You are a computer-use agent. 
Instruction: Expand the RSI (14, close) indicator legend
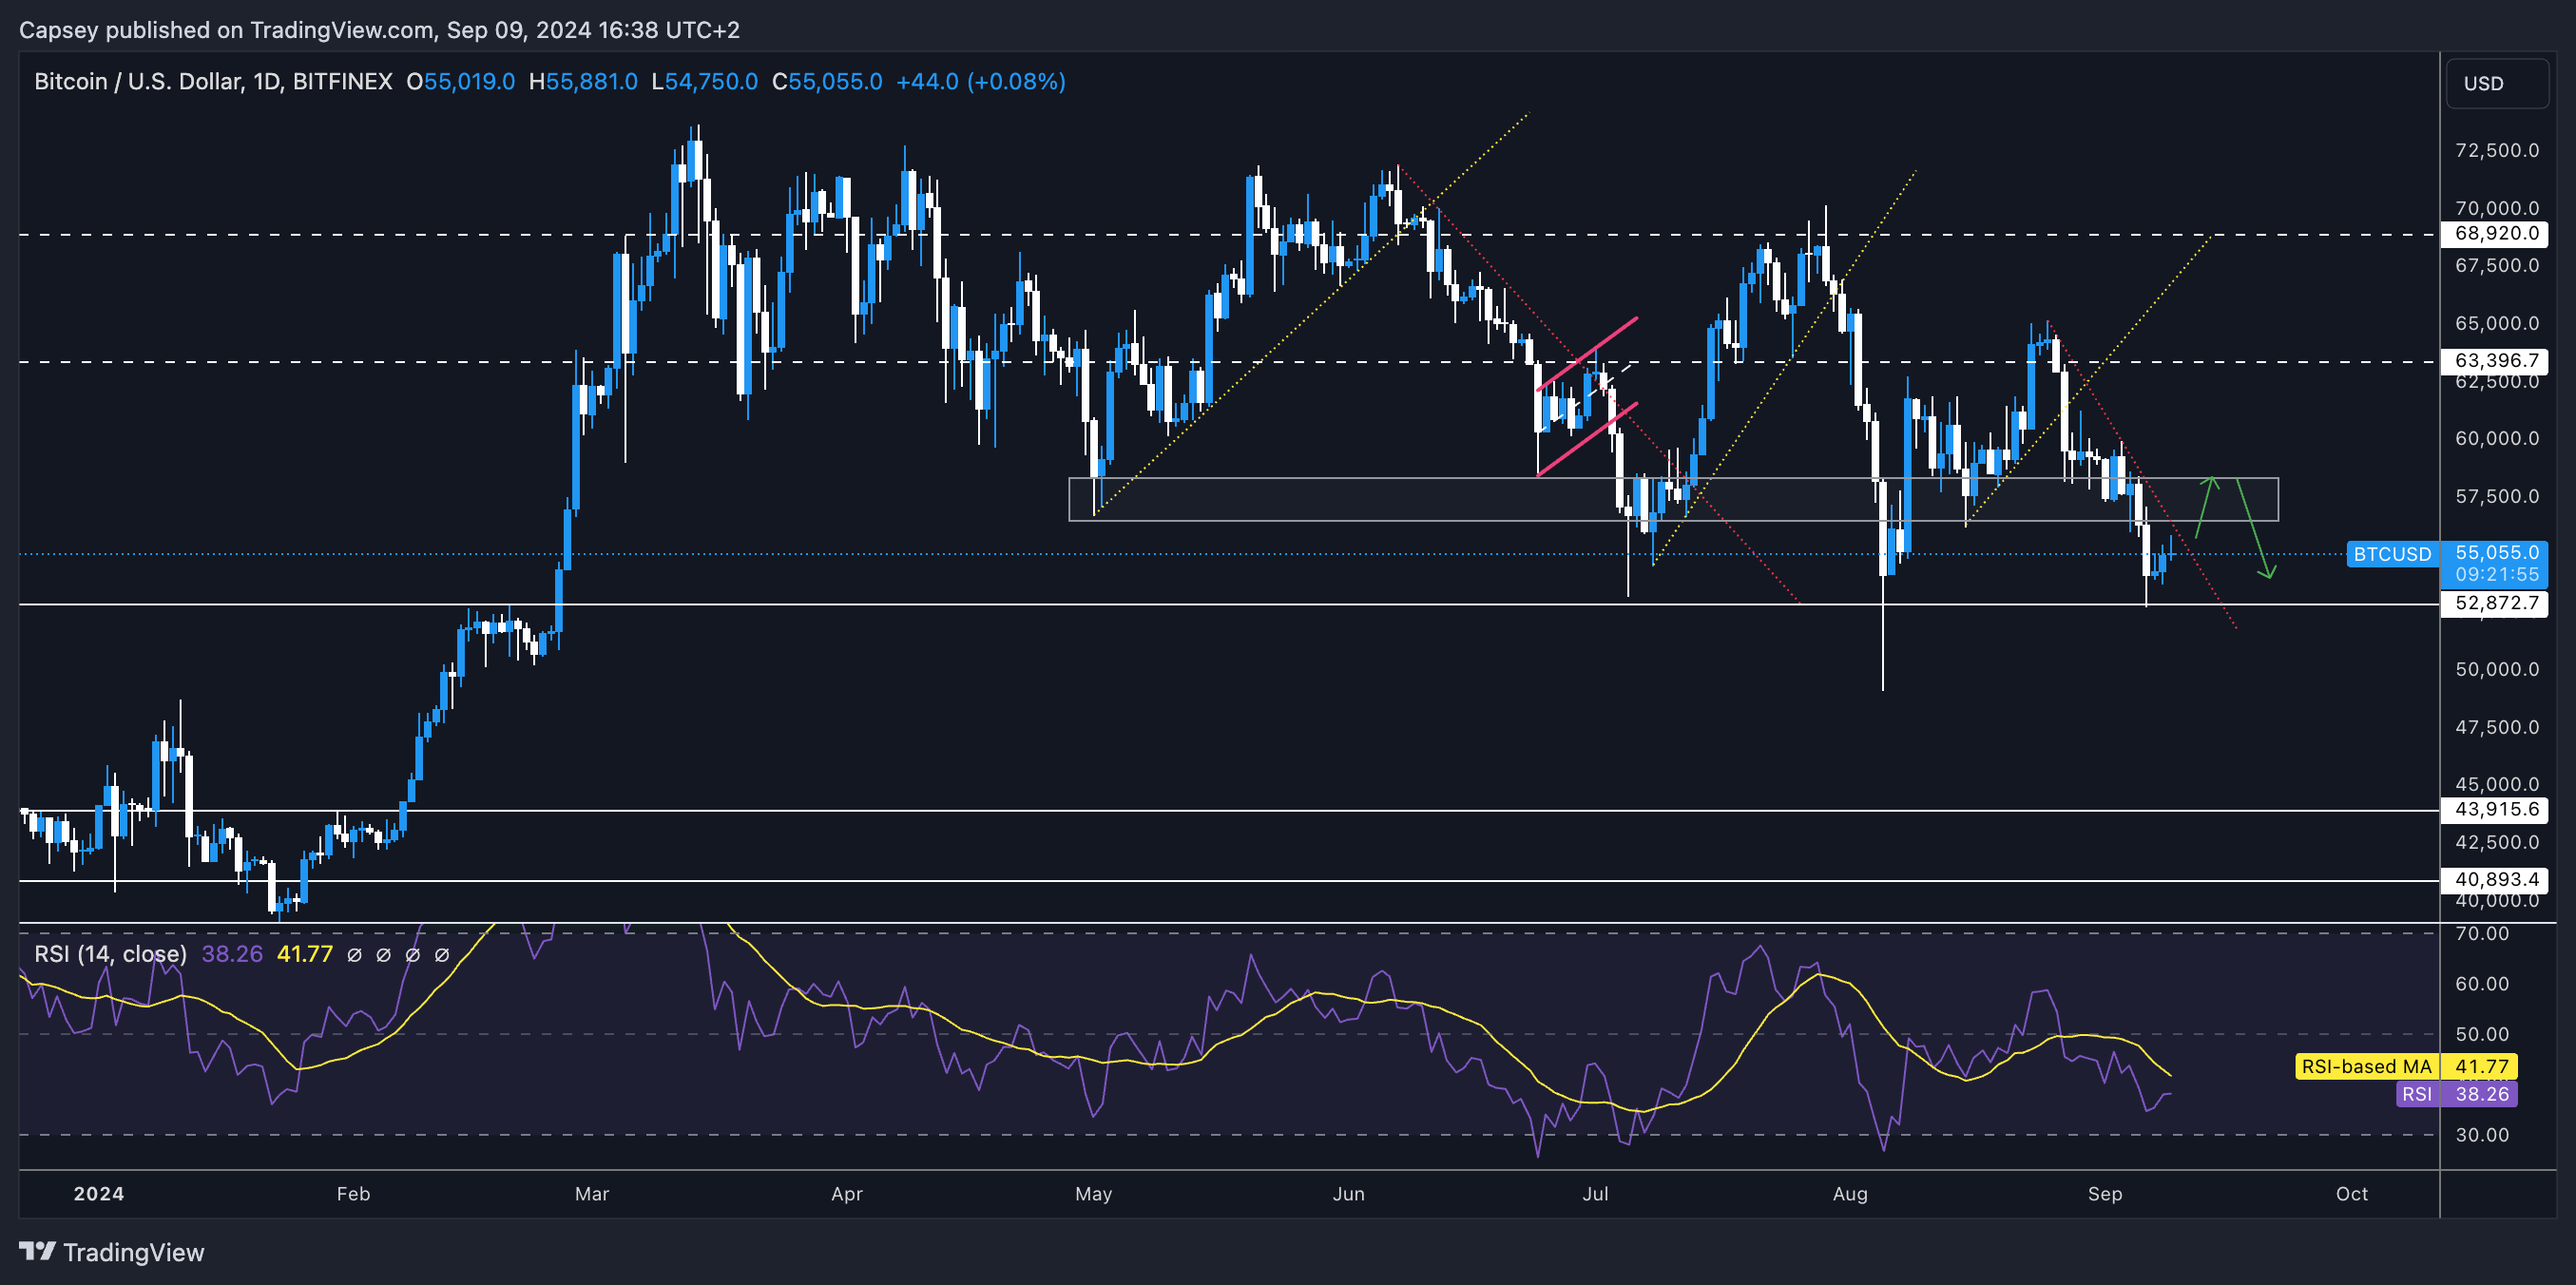[x=110, y=954]
